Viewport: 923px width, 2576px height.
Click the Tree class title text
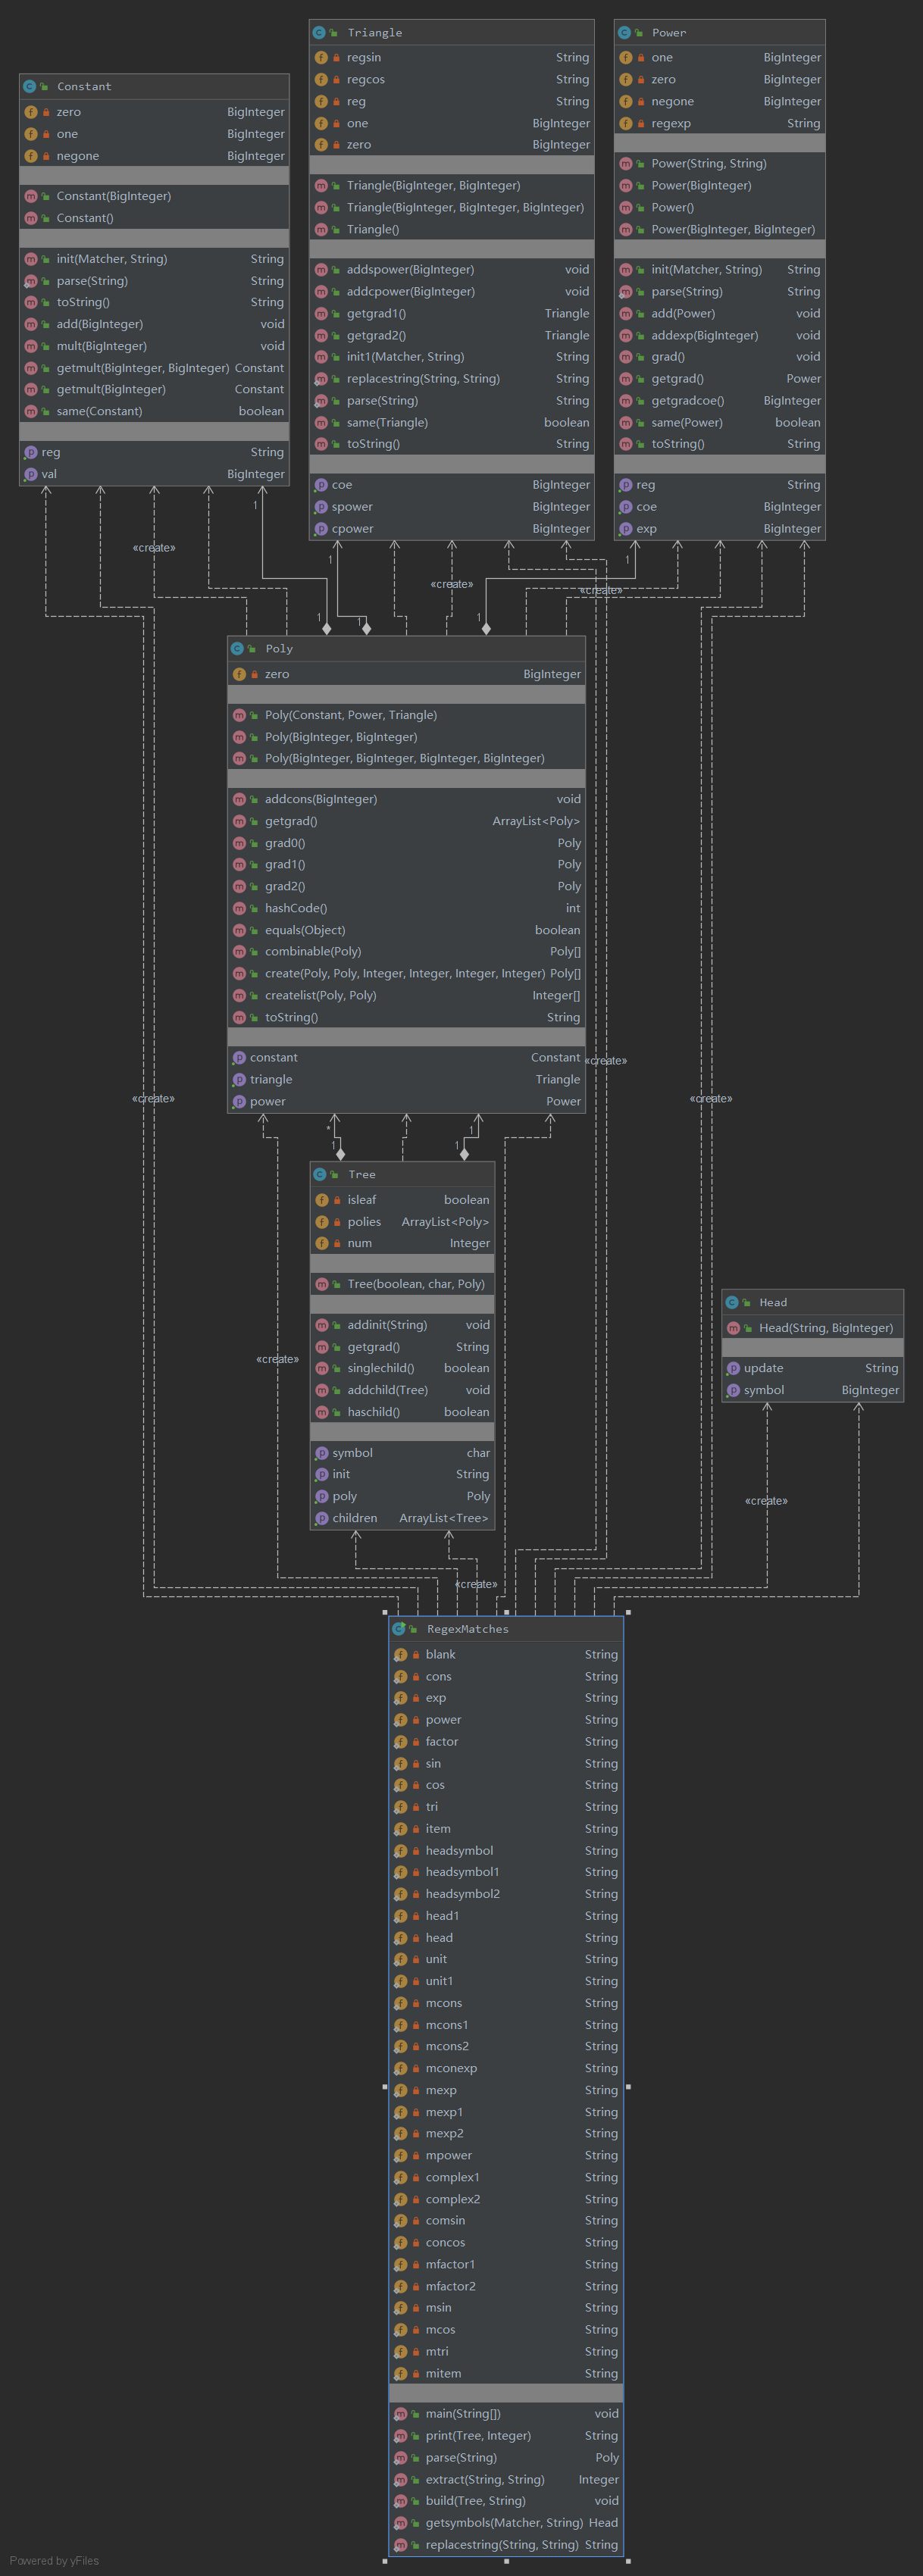362,1175
